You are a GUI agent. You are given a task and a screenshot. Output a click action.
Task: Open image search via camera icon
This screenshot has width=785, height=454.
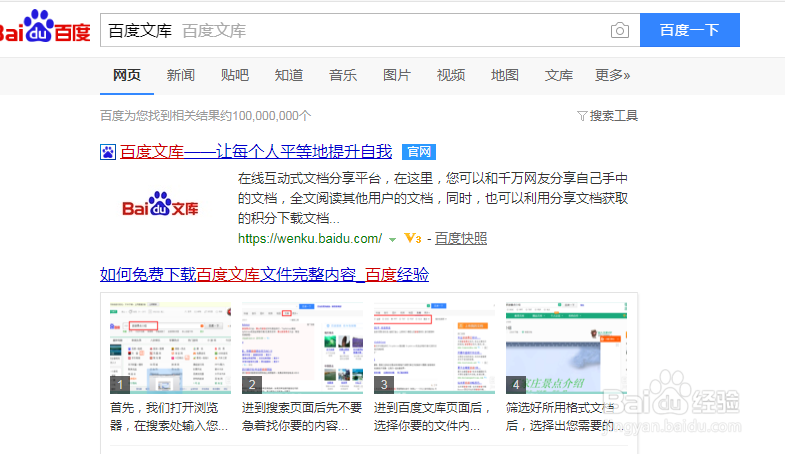point(620,31)
